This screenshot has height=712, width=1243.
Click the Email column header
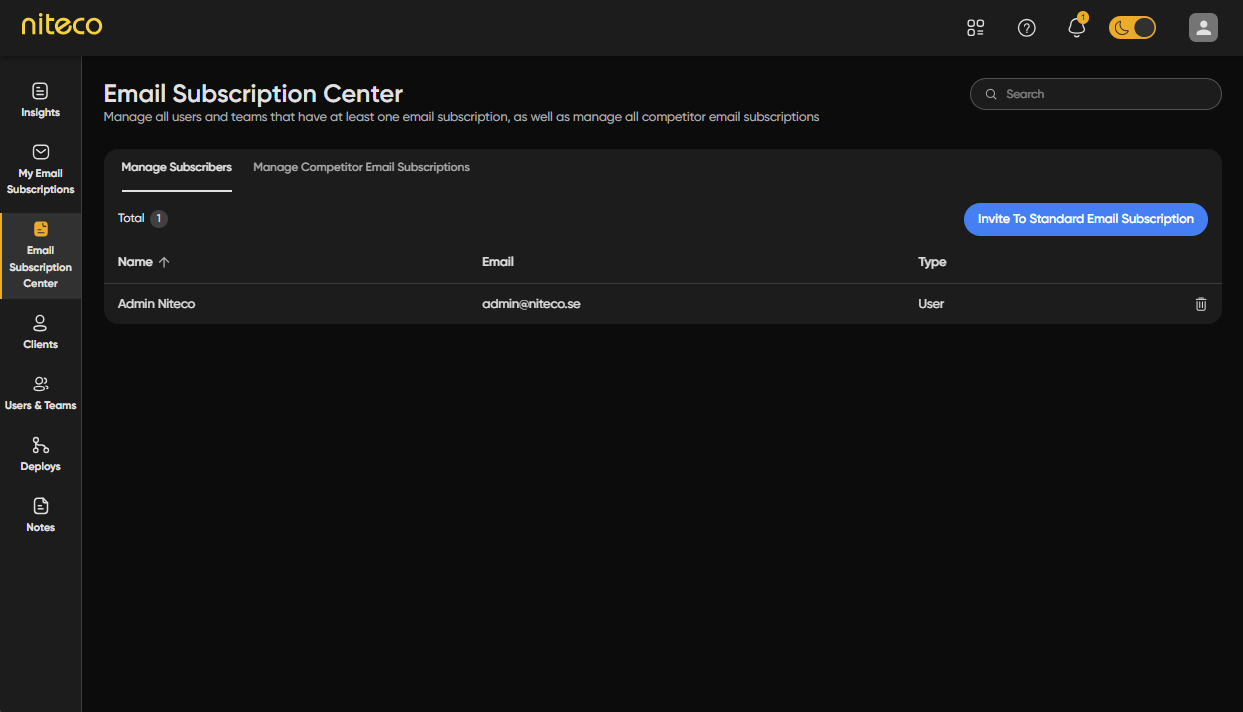498,262
